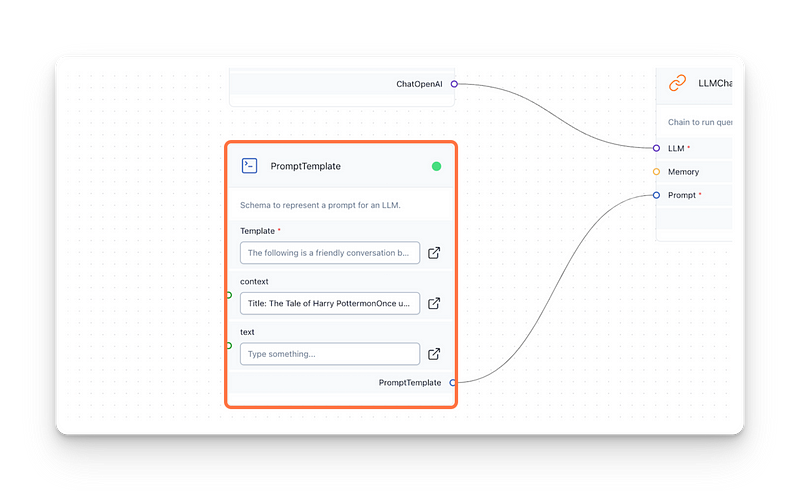Screen dimensions: 800x491
Task: Select the LLM input port on LLMChain
Action: (x=656, y=148)
